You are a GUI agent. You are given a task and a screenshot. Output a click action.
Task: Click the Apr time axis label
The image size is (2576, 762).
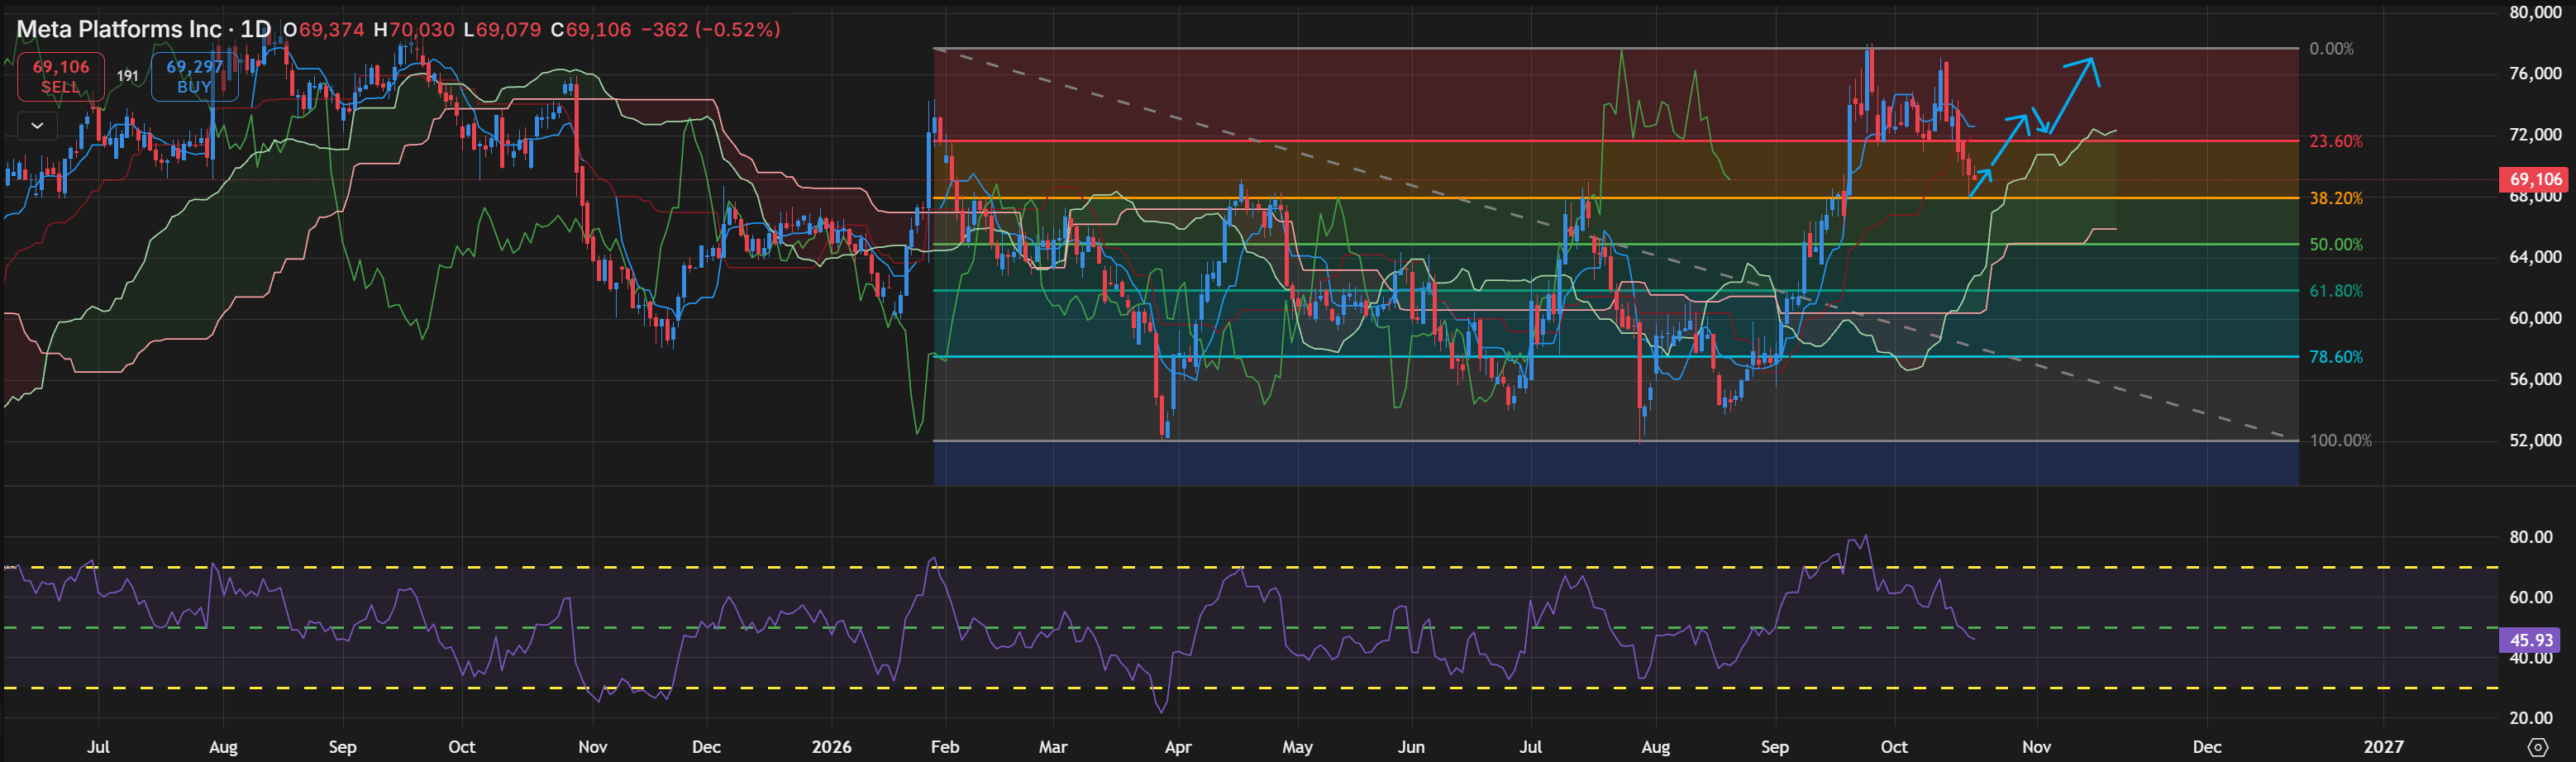coord(1178,747)
